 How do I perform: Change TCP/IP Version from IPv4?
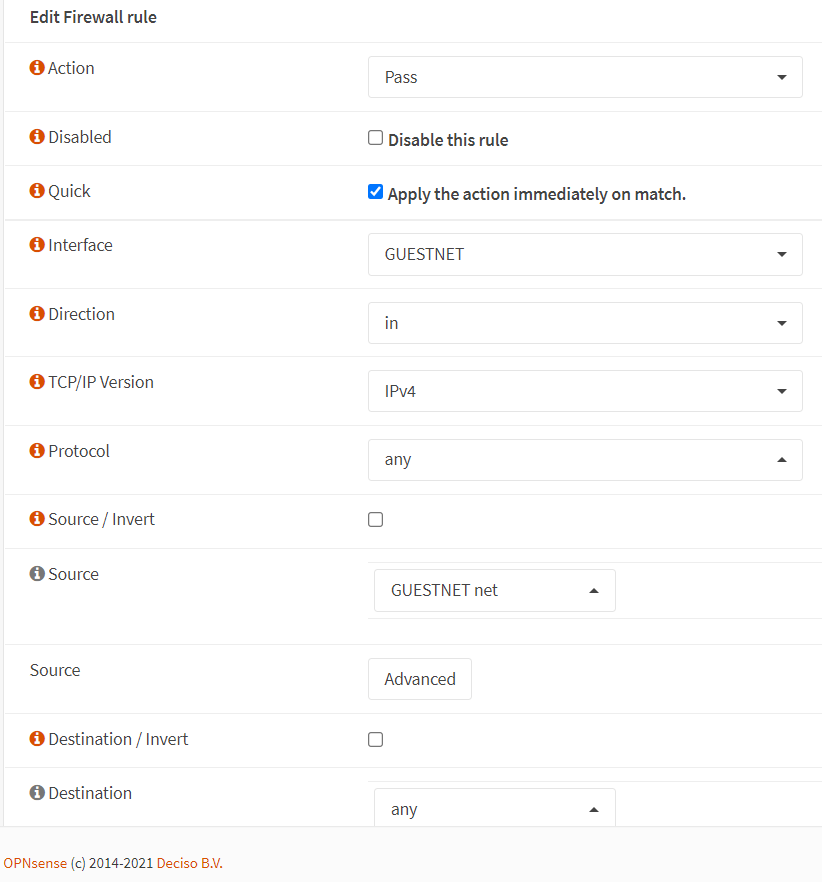tap(585, 391)
